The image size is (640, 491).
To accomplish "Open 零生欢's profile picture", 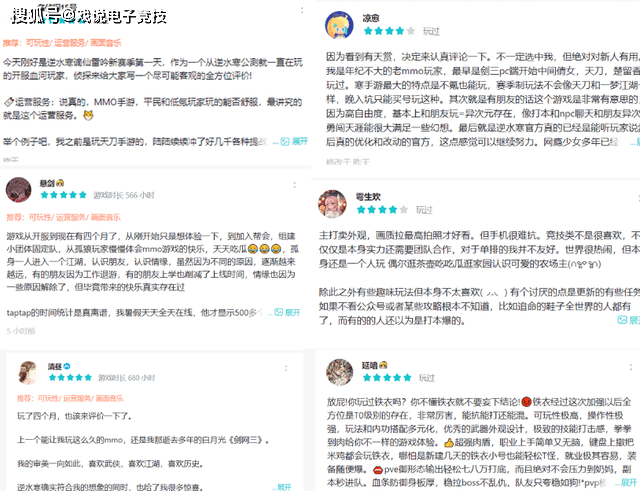I will tap(332, 203).
